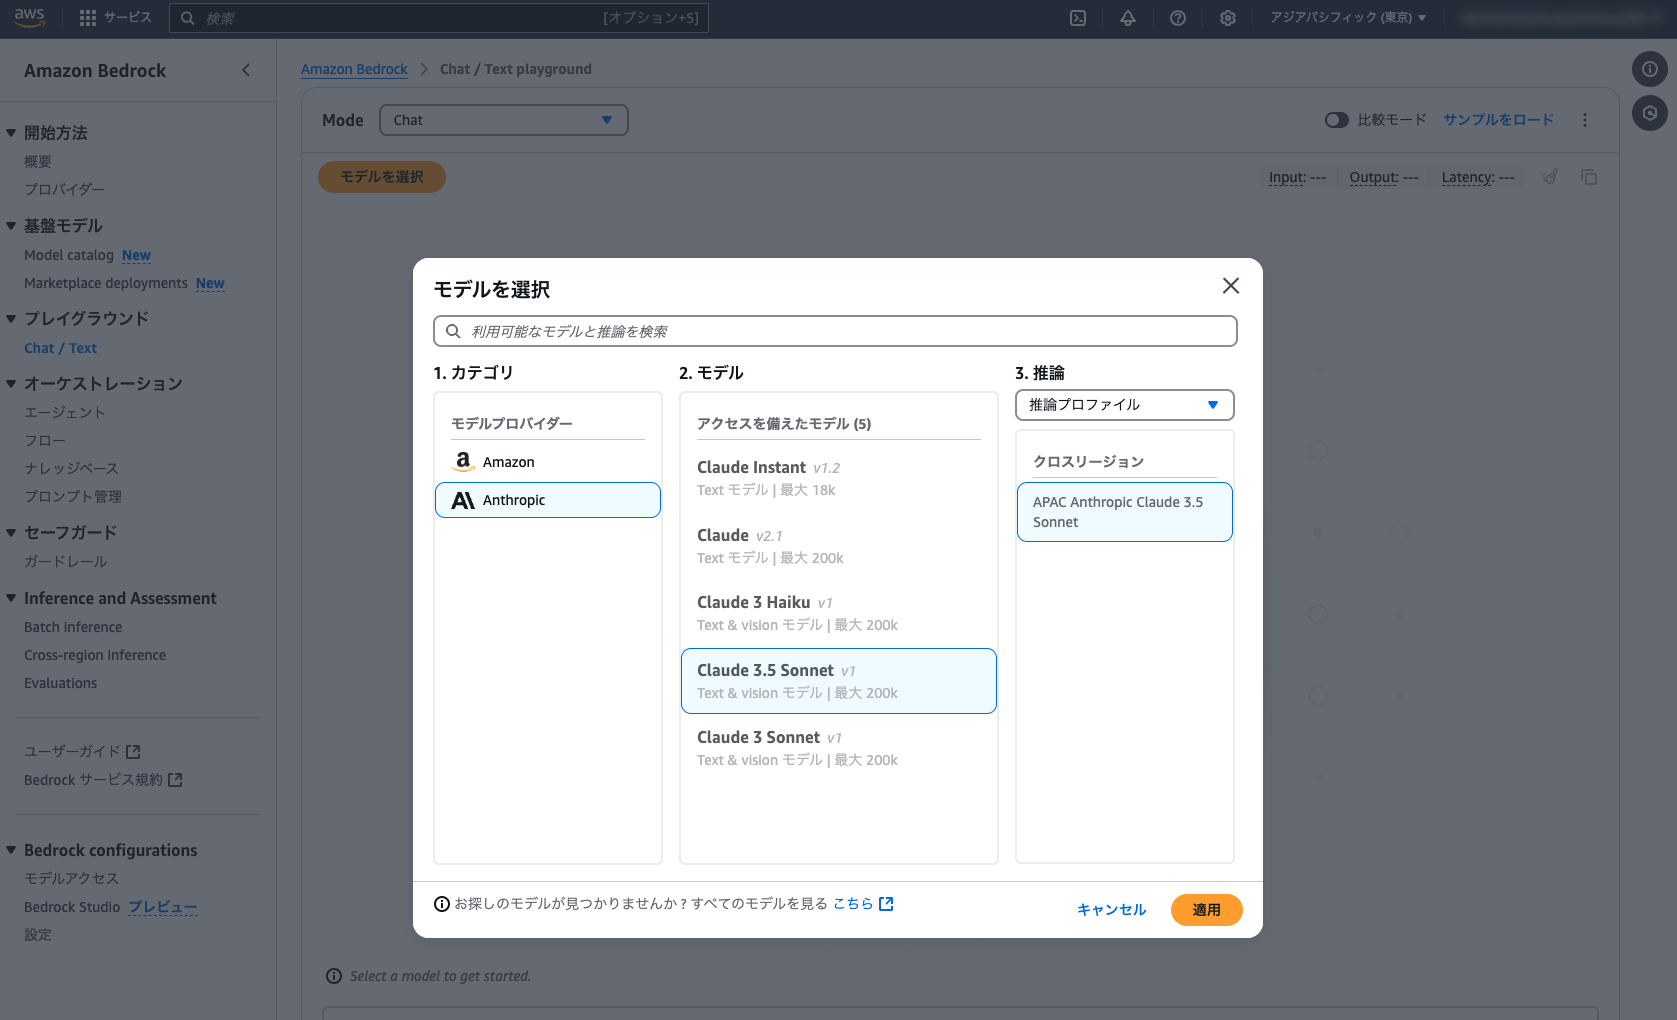Open the 推論プロファイル dropdown
This screenshot has height=1020, width=1677.
[x=1125, y=405]
